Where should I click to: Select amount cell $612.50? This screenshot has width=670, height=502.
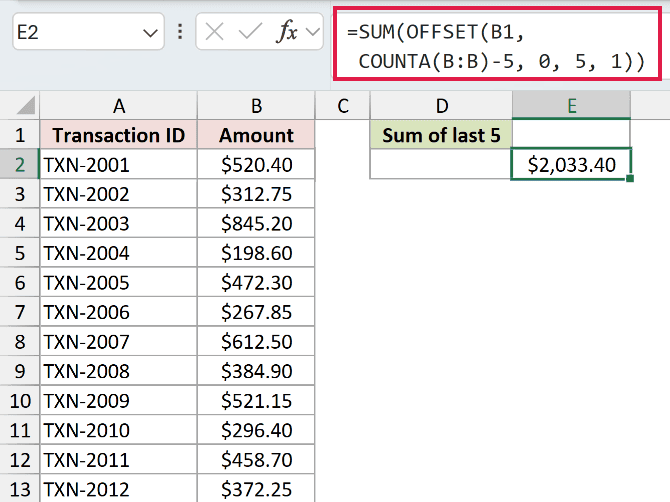[x=256, y=341]
